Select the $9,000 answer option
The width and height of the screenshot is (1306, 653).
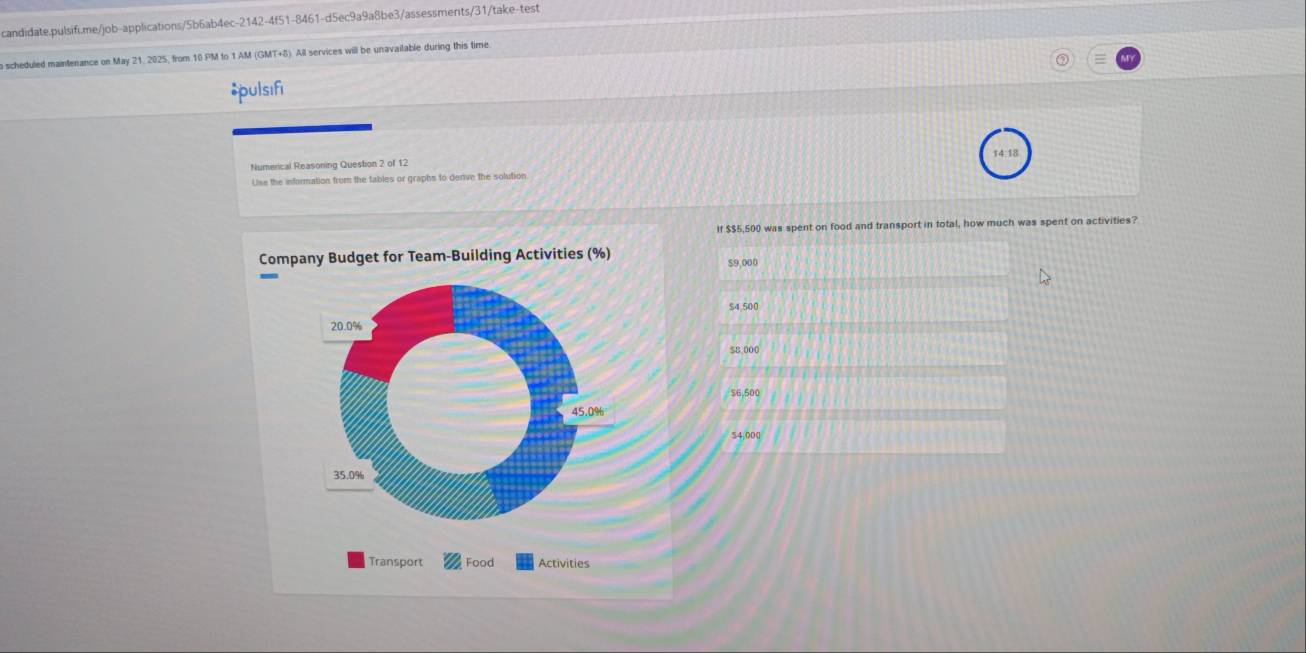pyautogui.click(x=865, y=262)
